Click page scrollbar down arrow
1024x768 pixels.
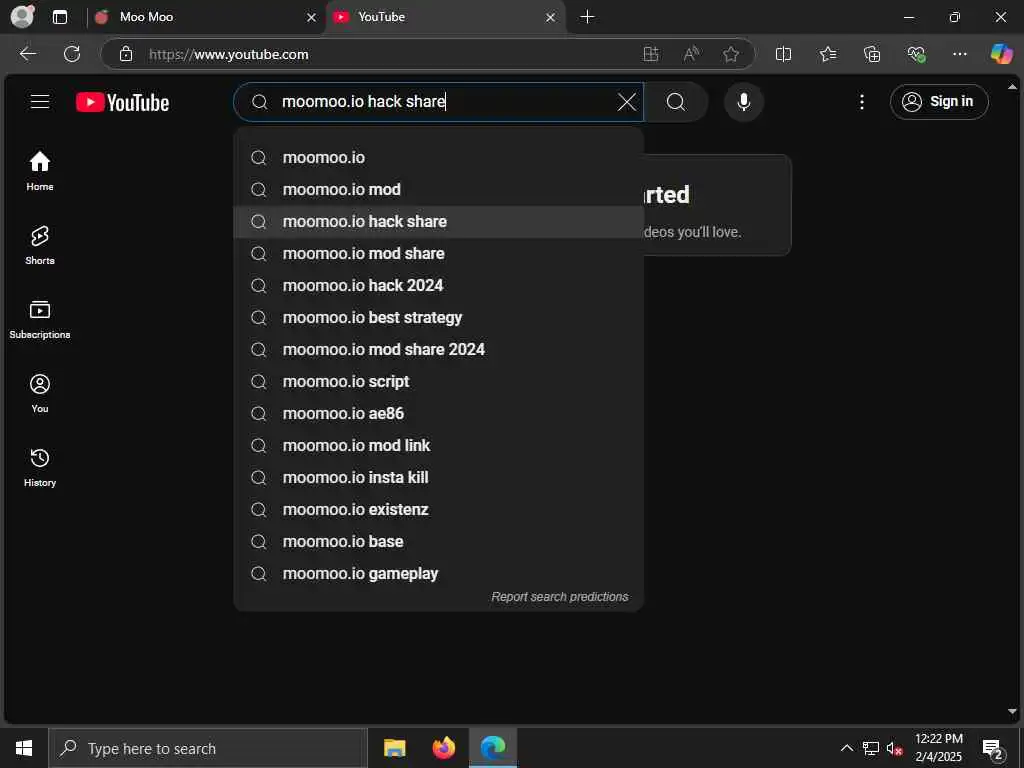click(1012, 711)
